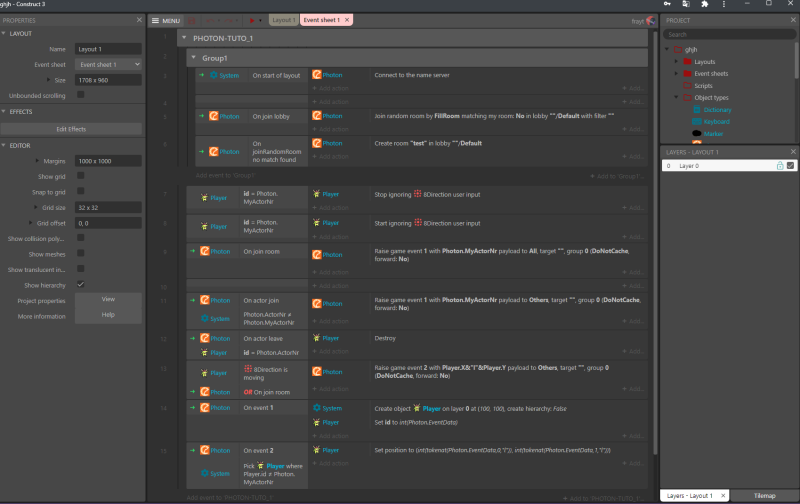Click the View project properties button
800x504 pixels.
click(108, 299)
